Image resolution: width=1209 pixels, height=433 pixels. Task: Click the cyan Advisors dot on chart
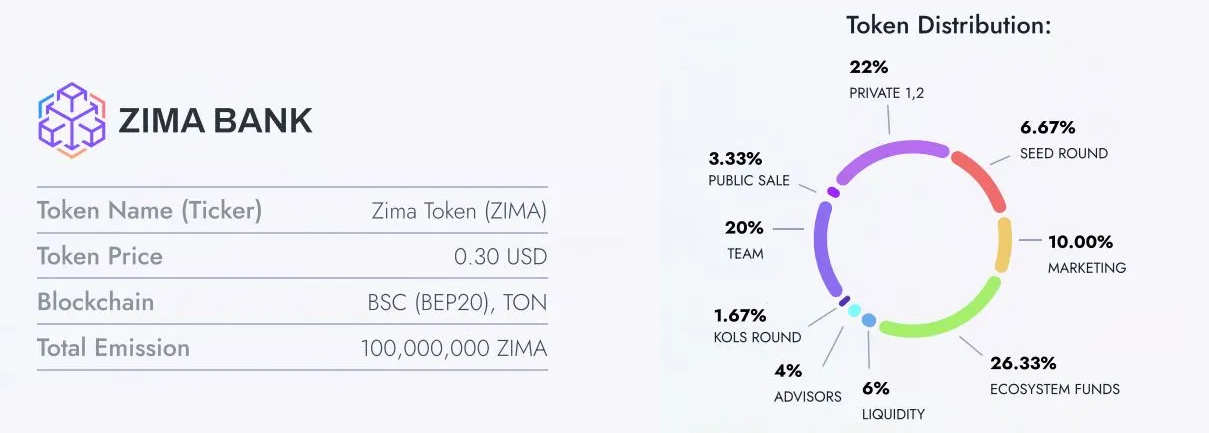click(x=854, y=311)
